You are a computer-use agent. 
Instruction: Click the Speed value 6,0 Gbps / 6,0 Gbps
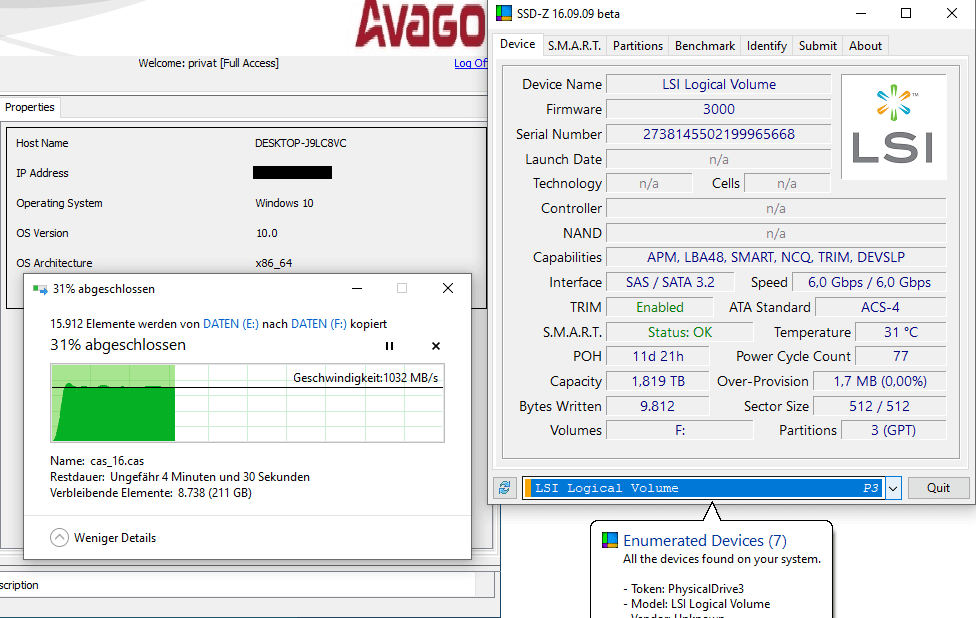869,283
